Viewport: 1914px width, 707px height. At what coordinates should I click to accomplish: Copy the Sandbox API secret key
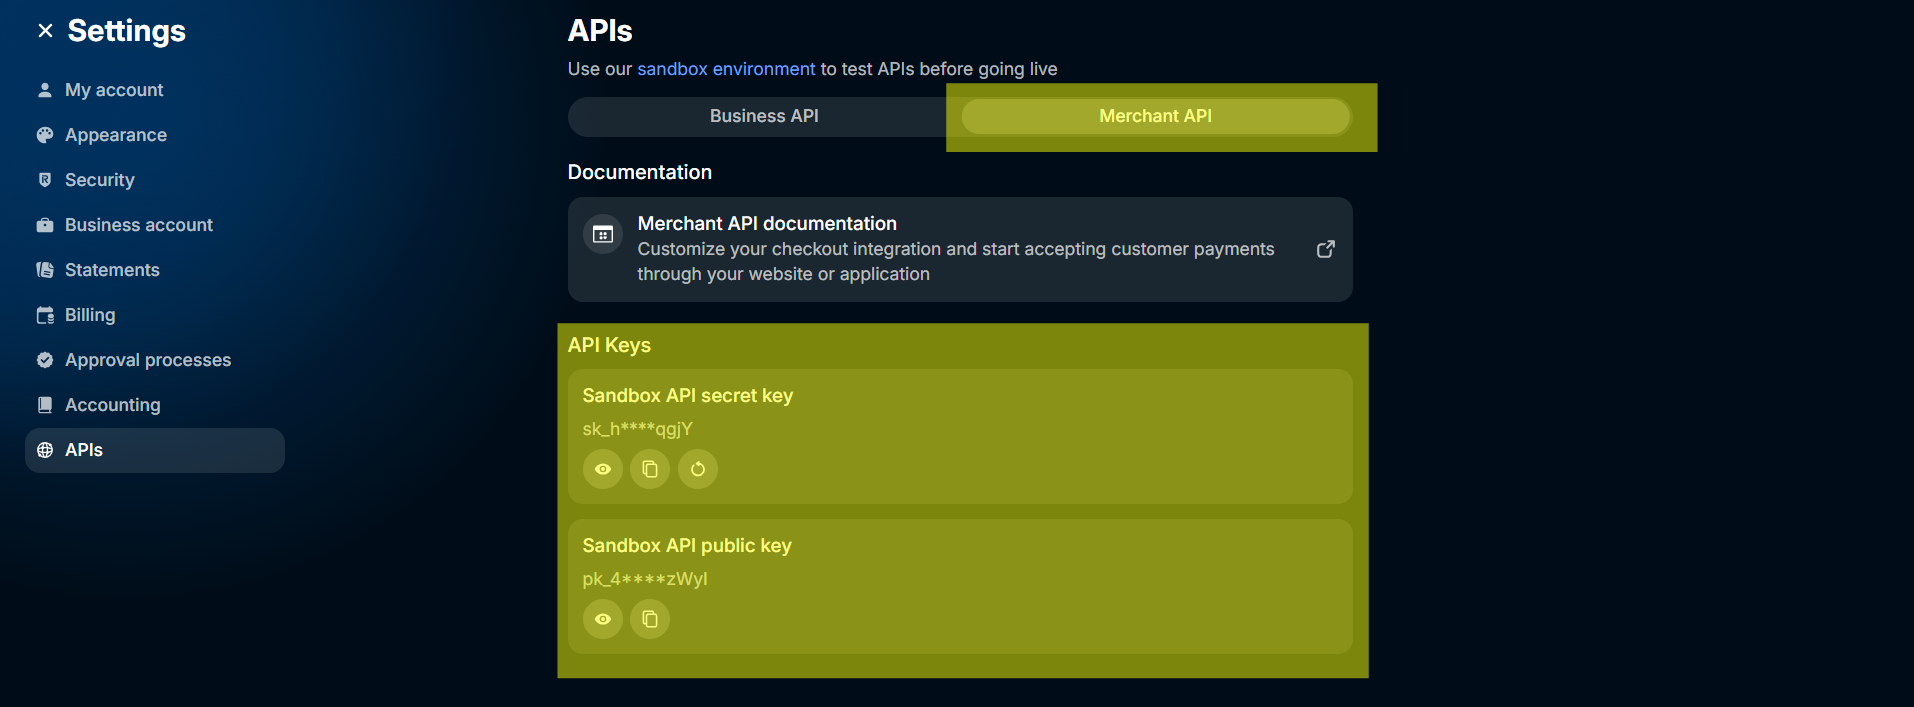(650, 469)
